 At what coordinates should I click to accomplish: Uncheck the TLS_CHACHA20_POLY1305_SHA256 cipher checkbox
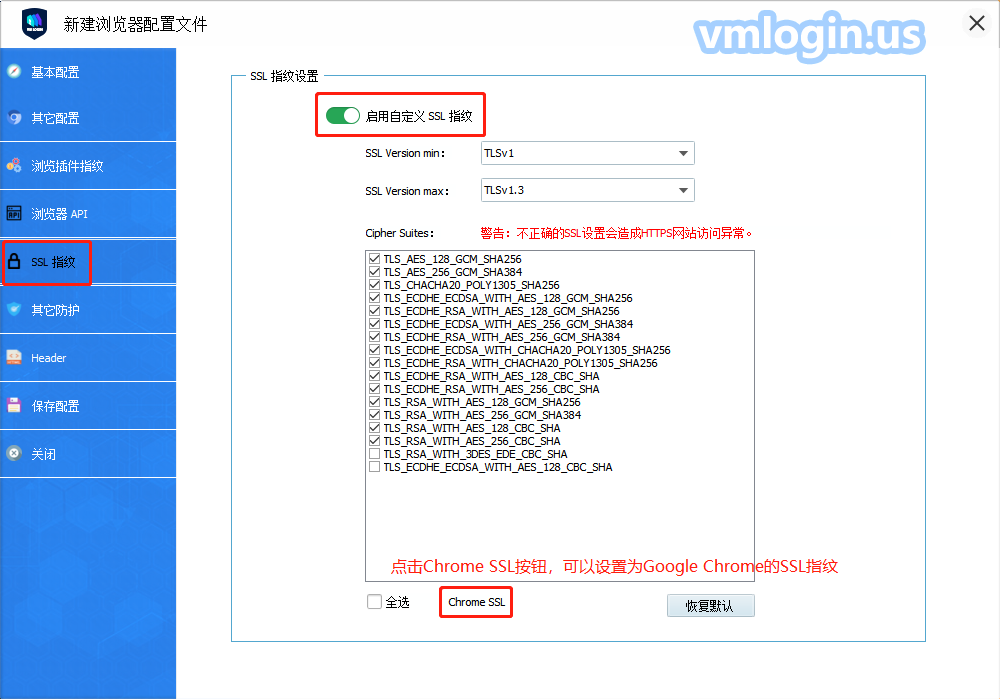pos(375,285)
